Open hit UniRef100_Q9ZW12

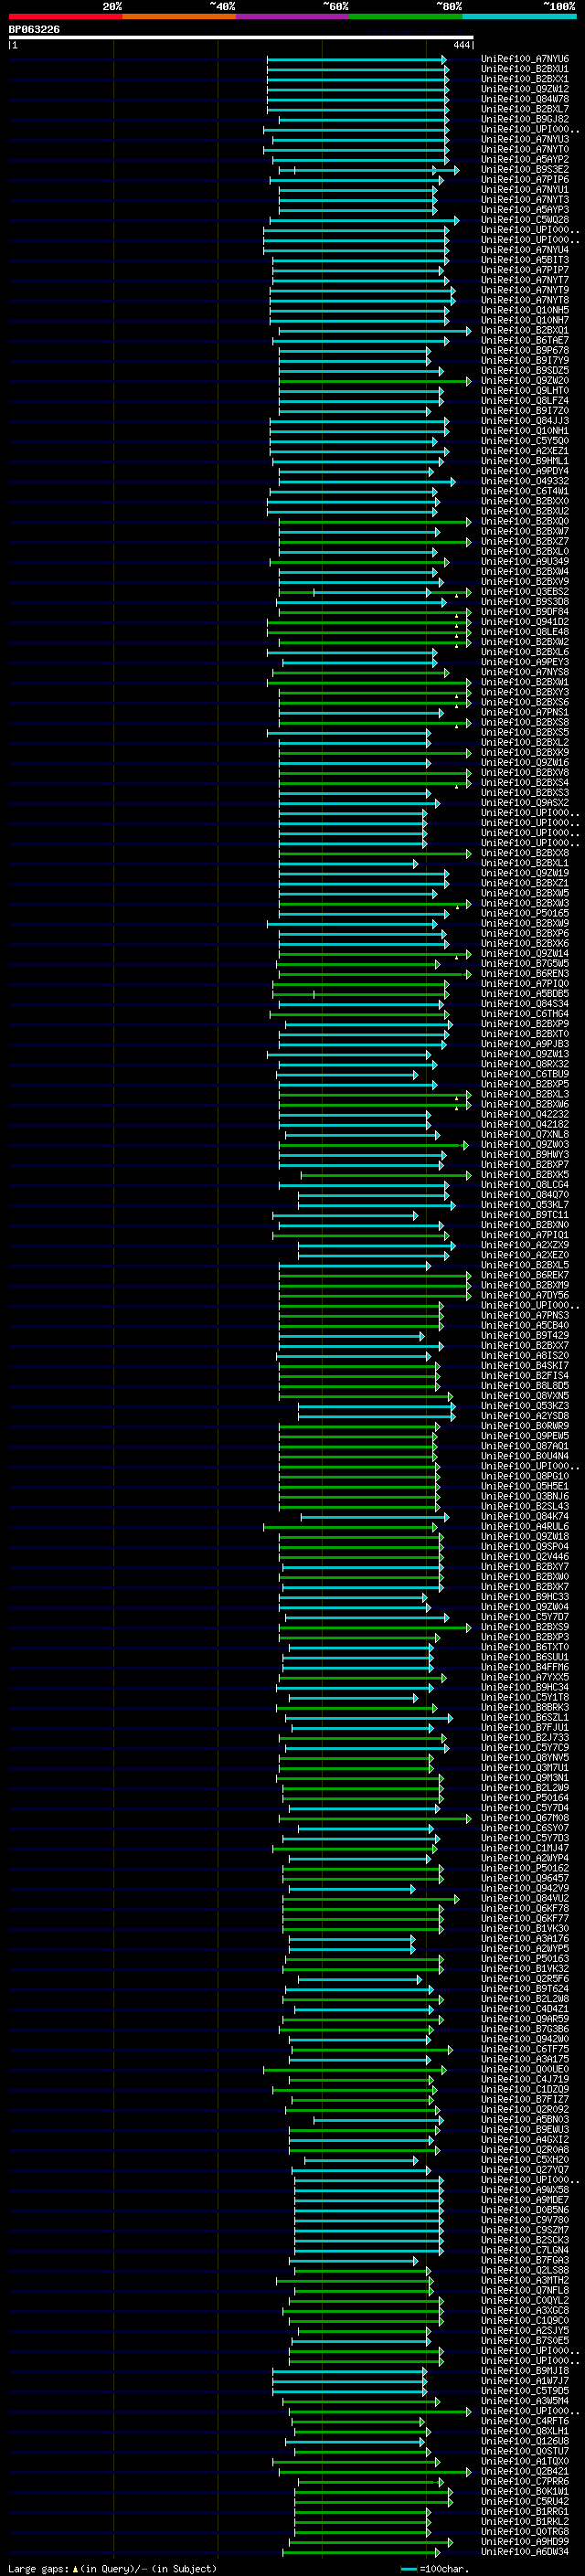tap(524, 89)
